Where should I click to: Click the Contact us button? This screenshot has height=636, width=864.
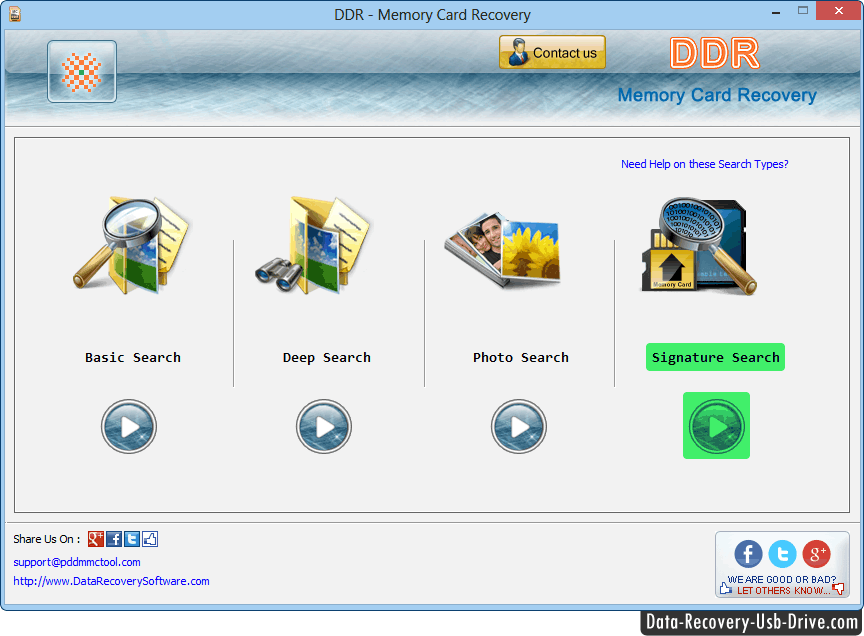551,51
